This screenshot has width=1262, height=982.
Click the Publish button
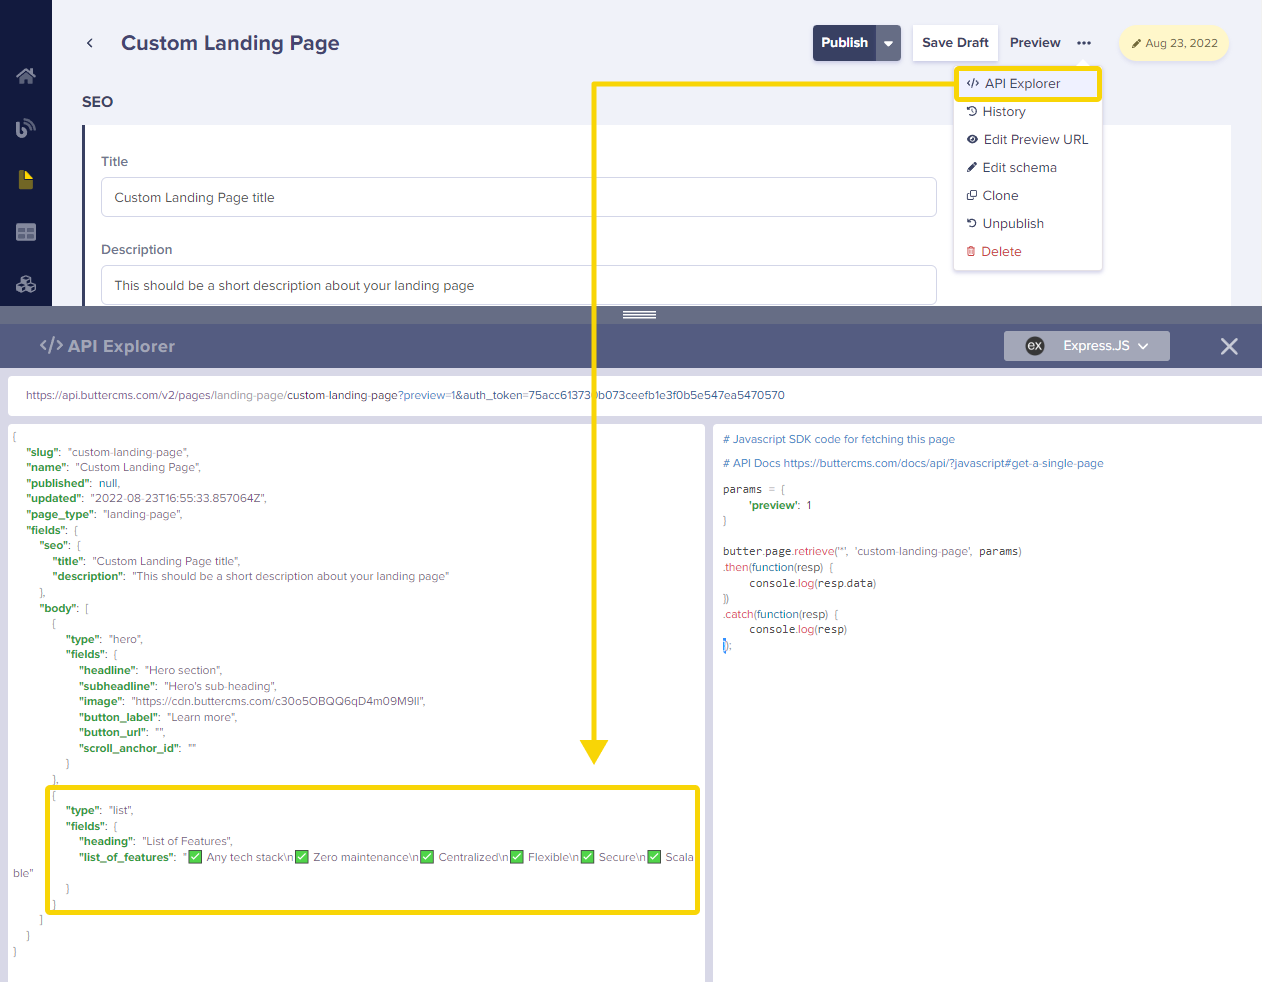[844, 43]
